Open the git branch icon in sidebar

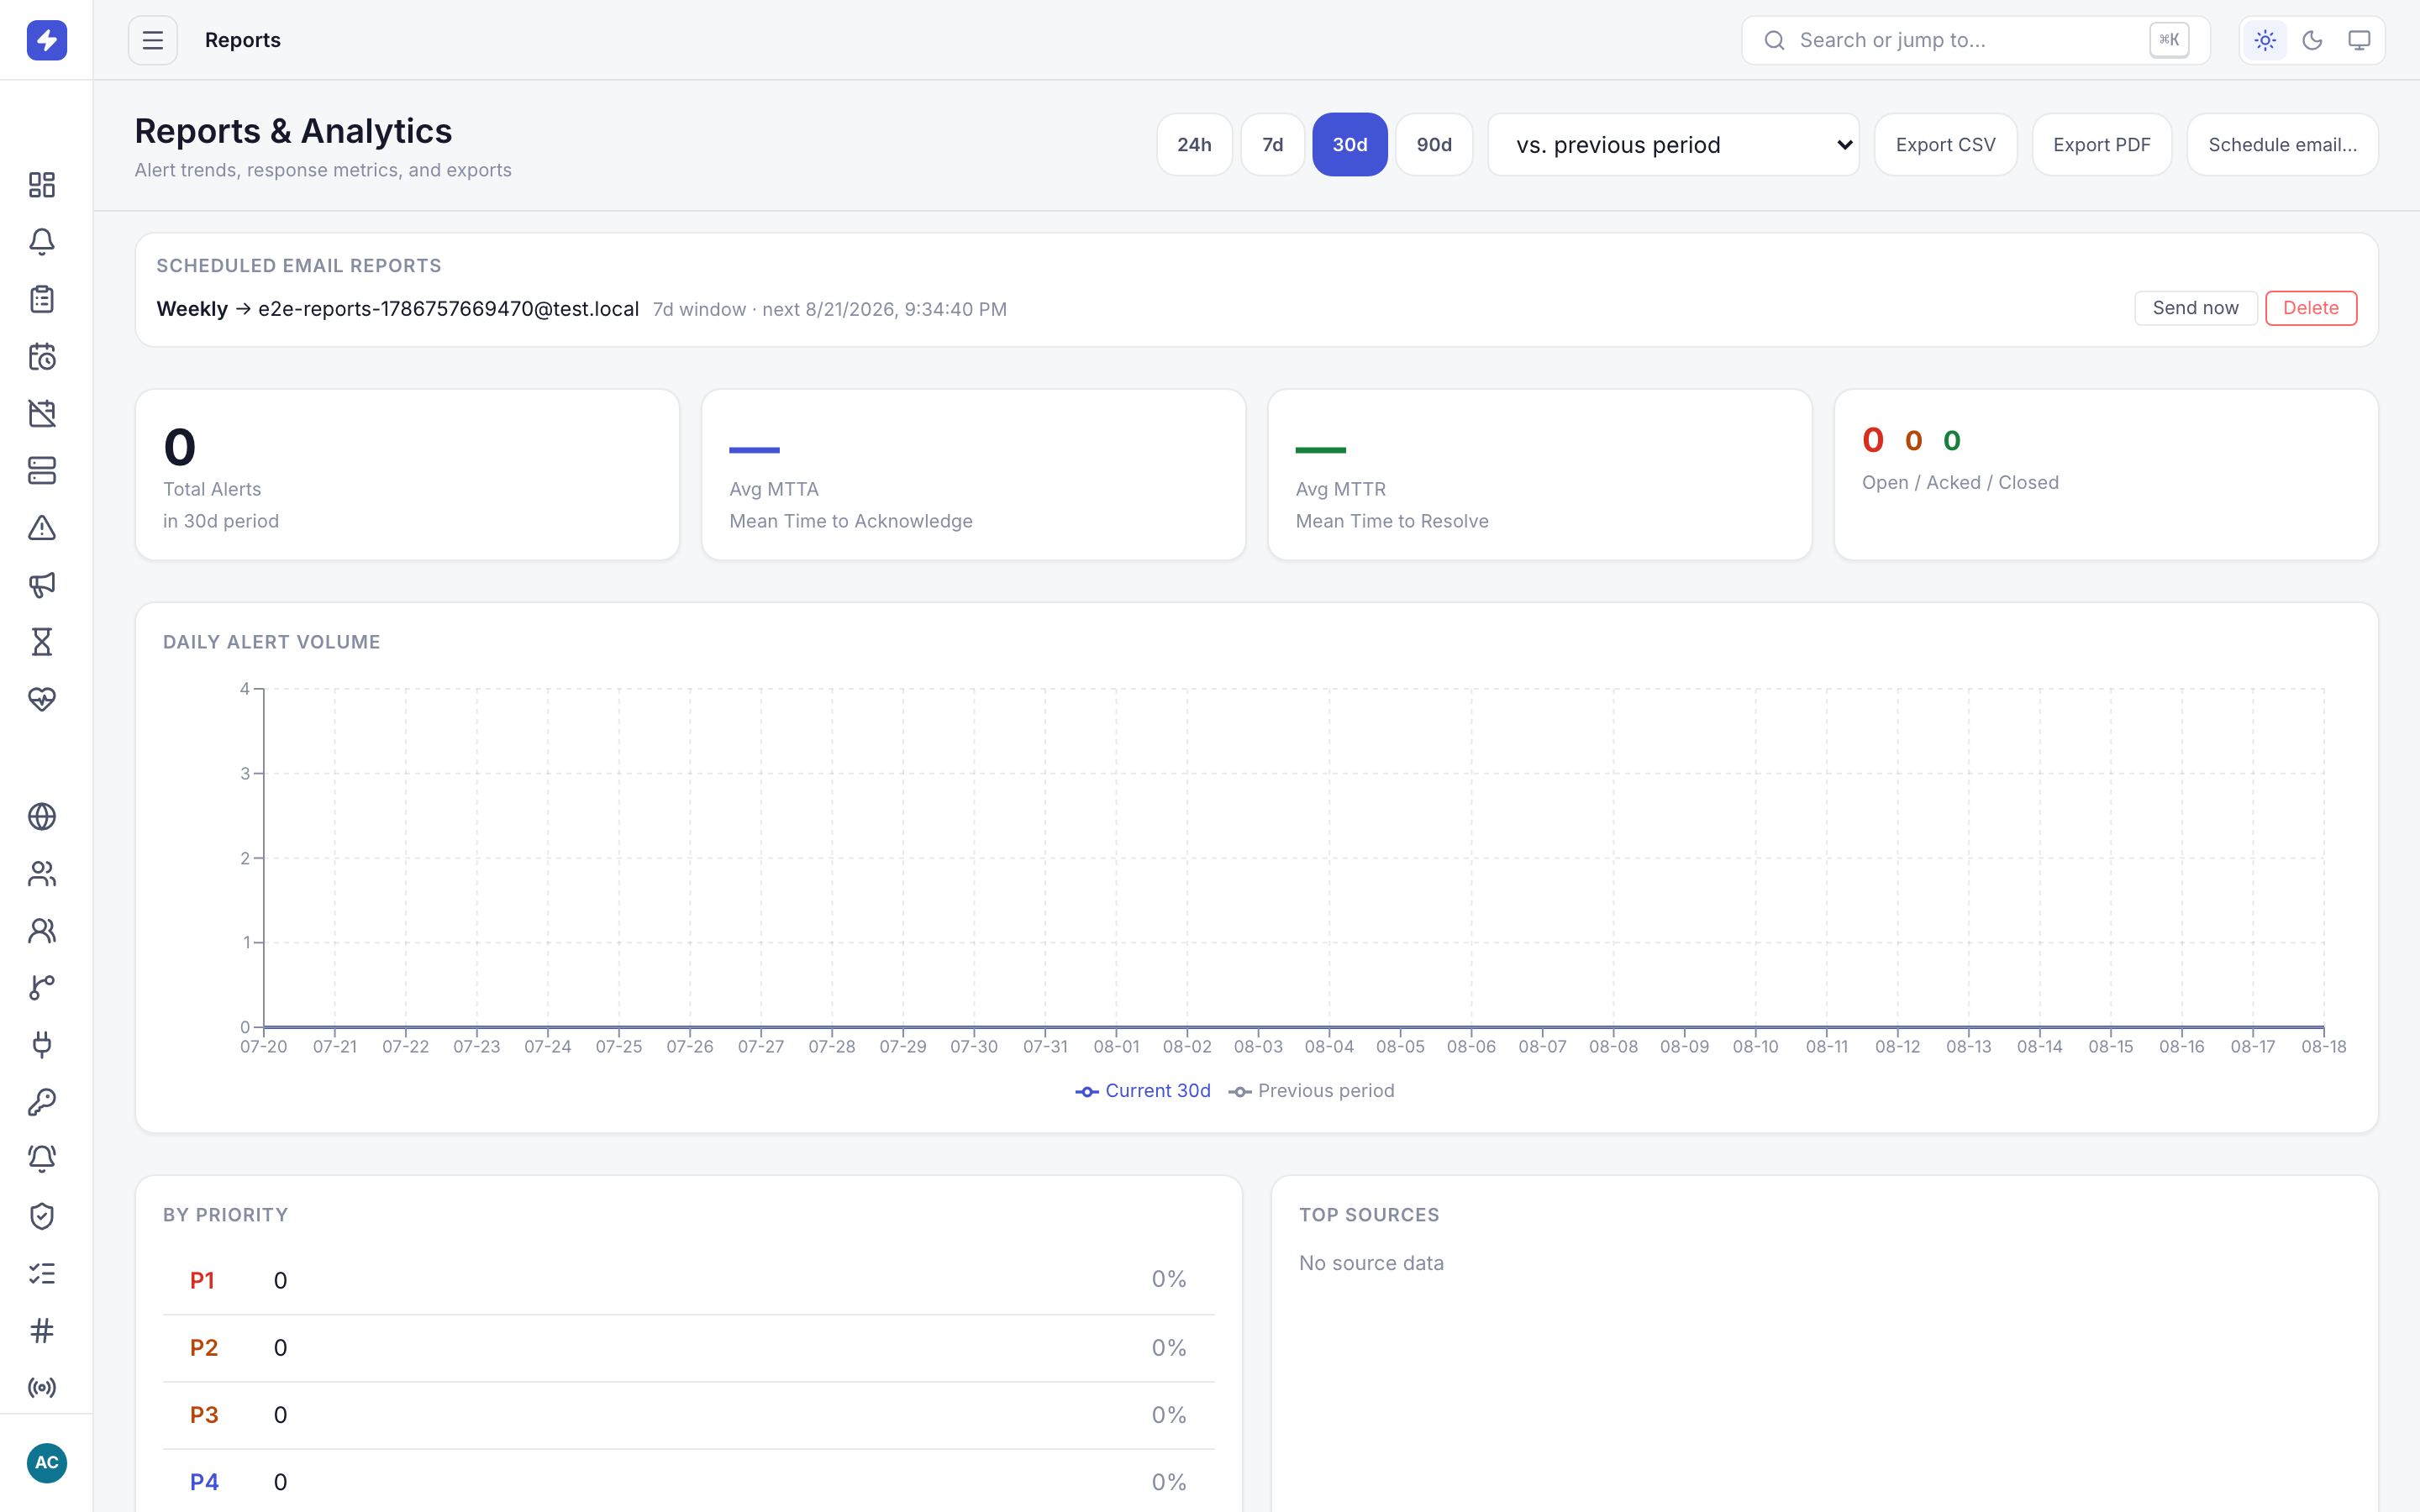[42, 987]
